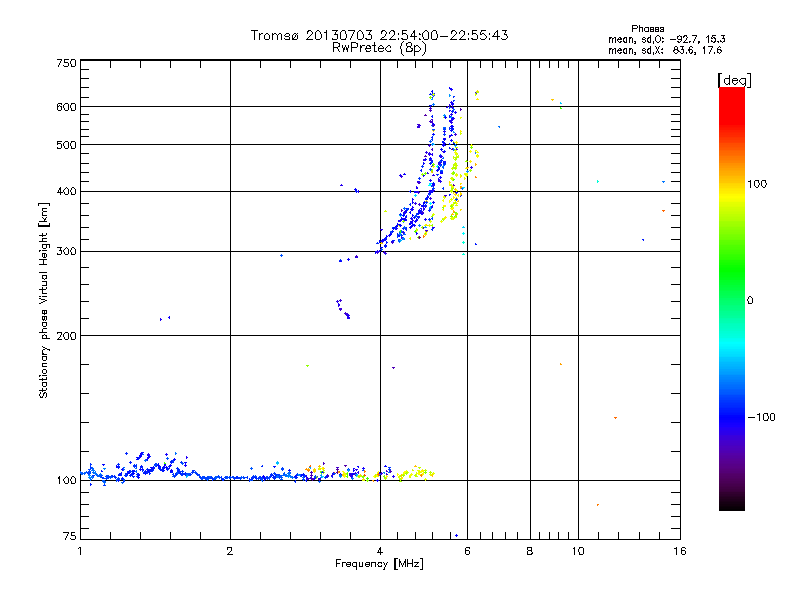Click the "mean, sd,X: 83.6, 17.6" line
The width and height of the screenshot is (800, 600).
point(665,50)
